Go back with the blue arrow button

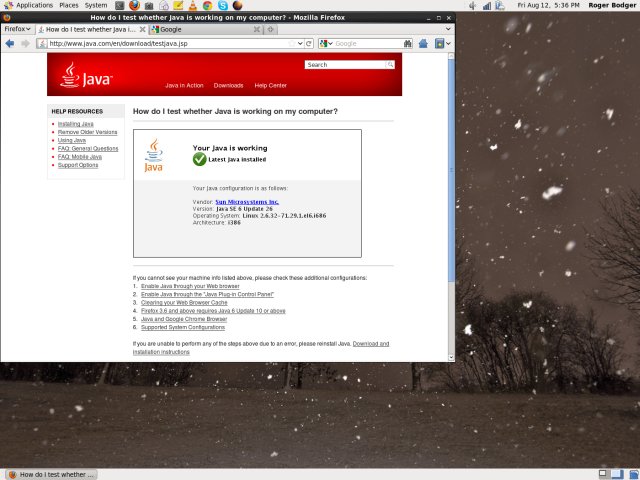pos(10,43)
